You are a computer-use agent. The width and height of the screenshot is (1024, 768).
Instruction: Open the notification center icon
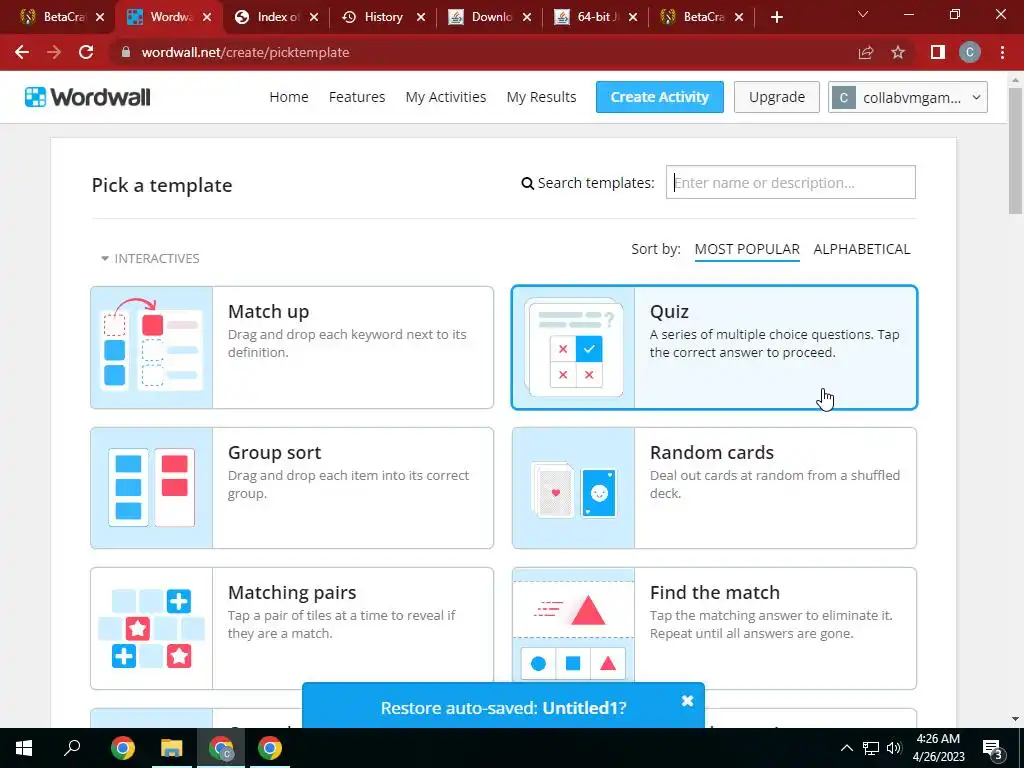[992, 748]
